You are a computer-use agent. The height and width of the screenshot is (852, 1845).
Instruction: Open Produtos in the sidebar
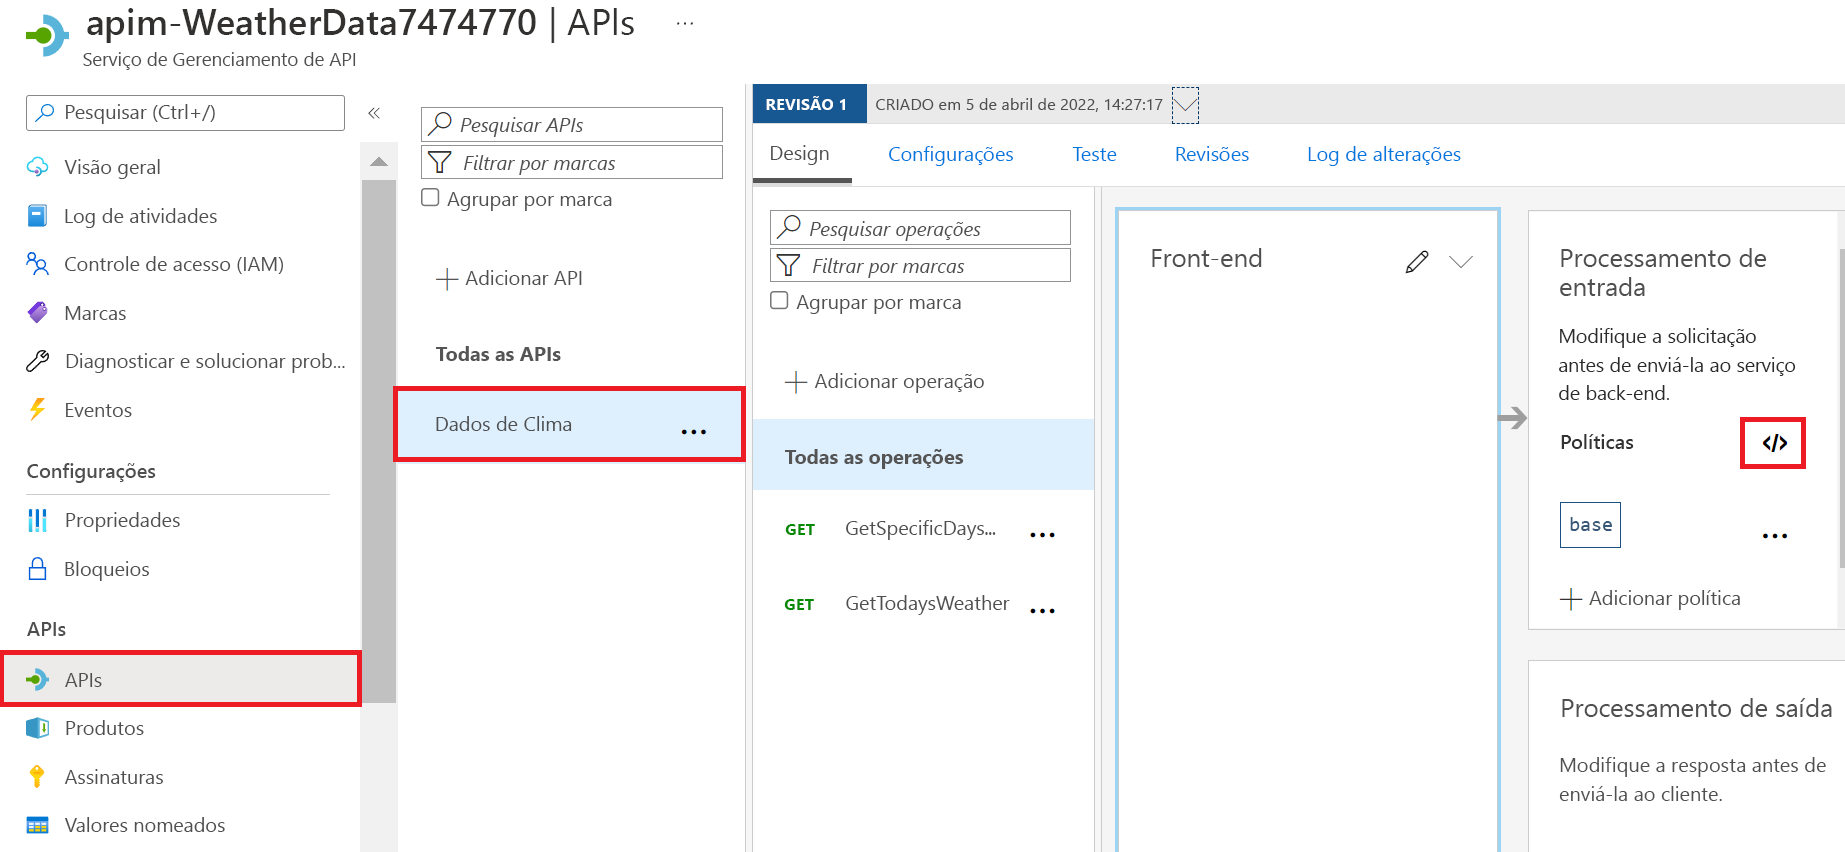click(x=104, y=728)
